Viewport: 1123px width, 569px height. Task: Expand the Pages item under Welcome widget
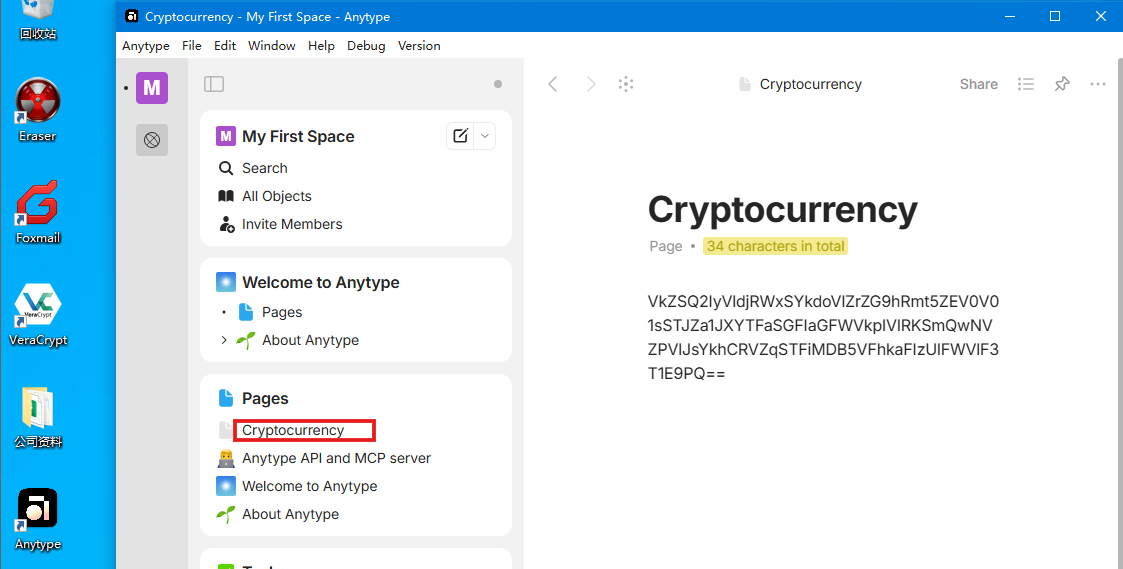click(224, 312)
